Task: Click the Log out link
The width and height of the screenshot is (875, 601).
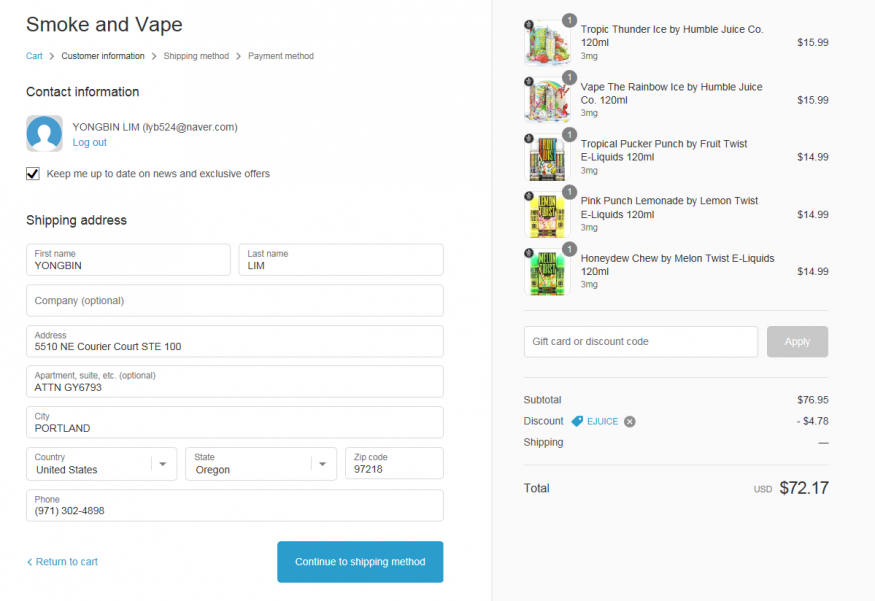Action: pyautogui.click(x=90, y=143)
